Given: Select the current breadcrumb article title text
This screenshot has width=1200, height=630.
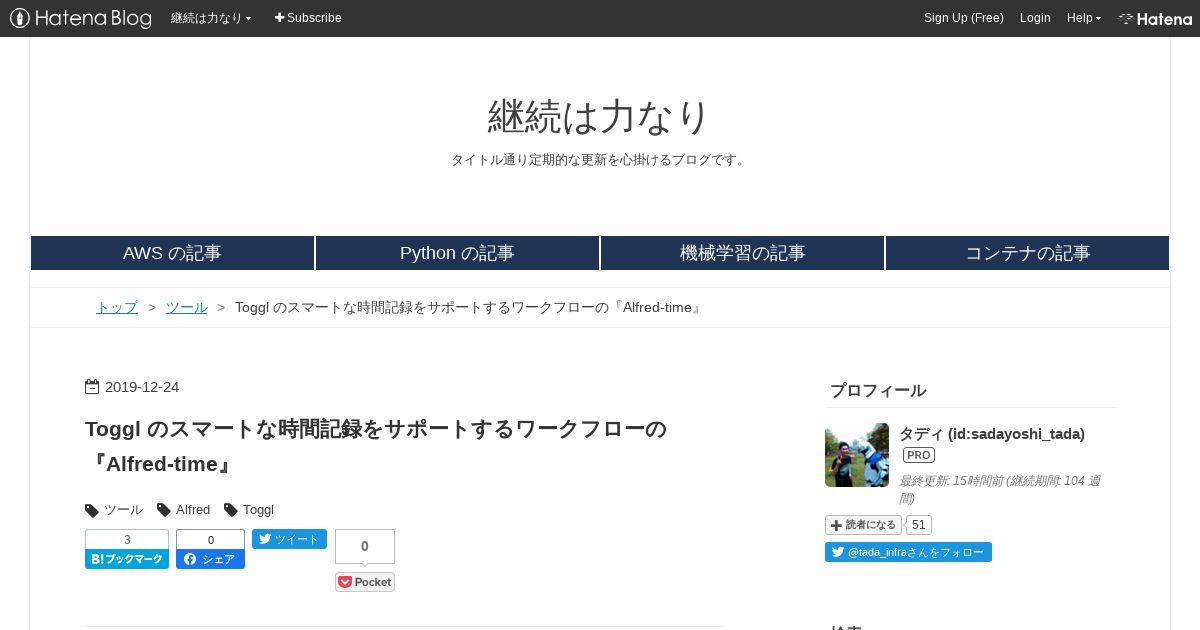Looking at the screenshot, I should click(469, 307).
